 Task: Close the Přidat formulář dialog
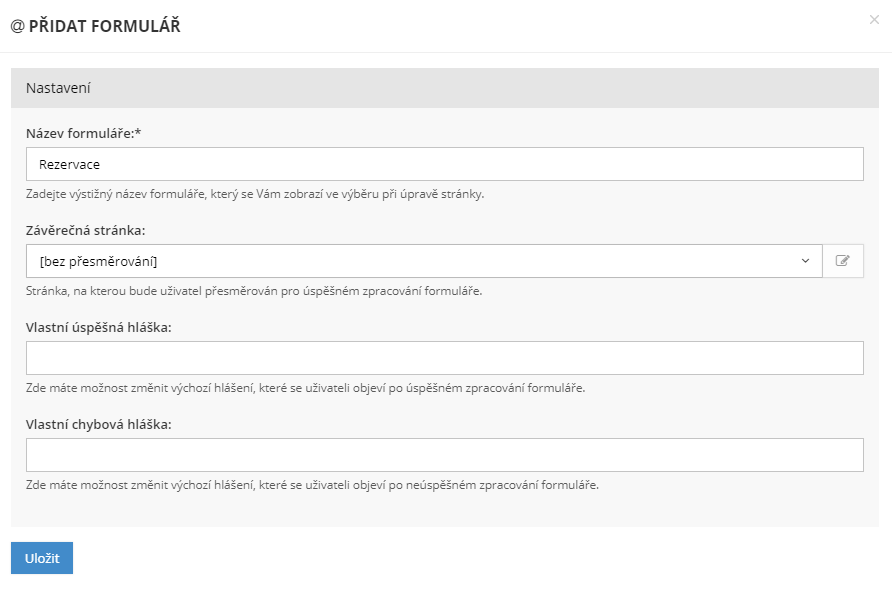tap(874, 19)
